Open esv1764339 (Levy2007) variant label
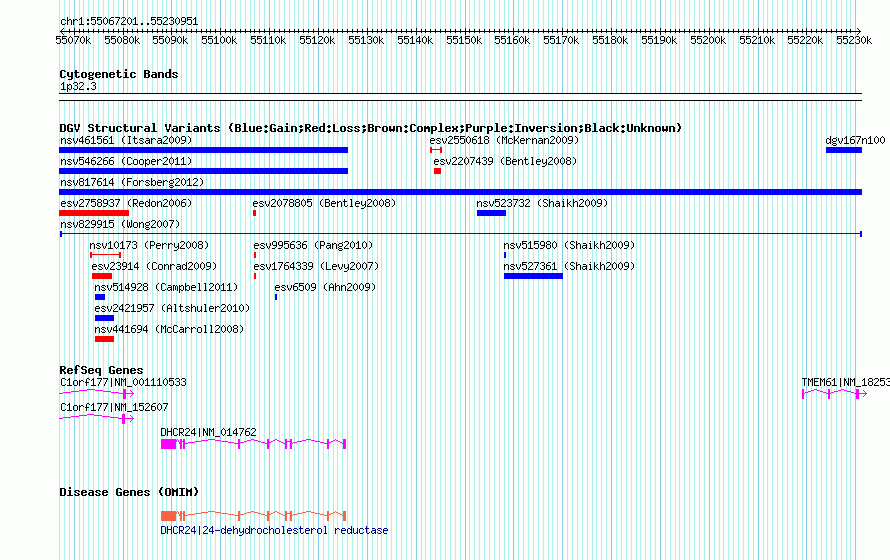Image resolution: width=890 pixels, height=560 pixels. point(316,266)
